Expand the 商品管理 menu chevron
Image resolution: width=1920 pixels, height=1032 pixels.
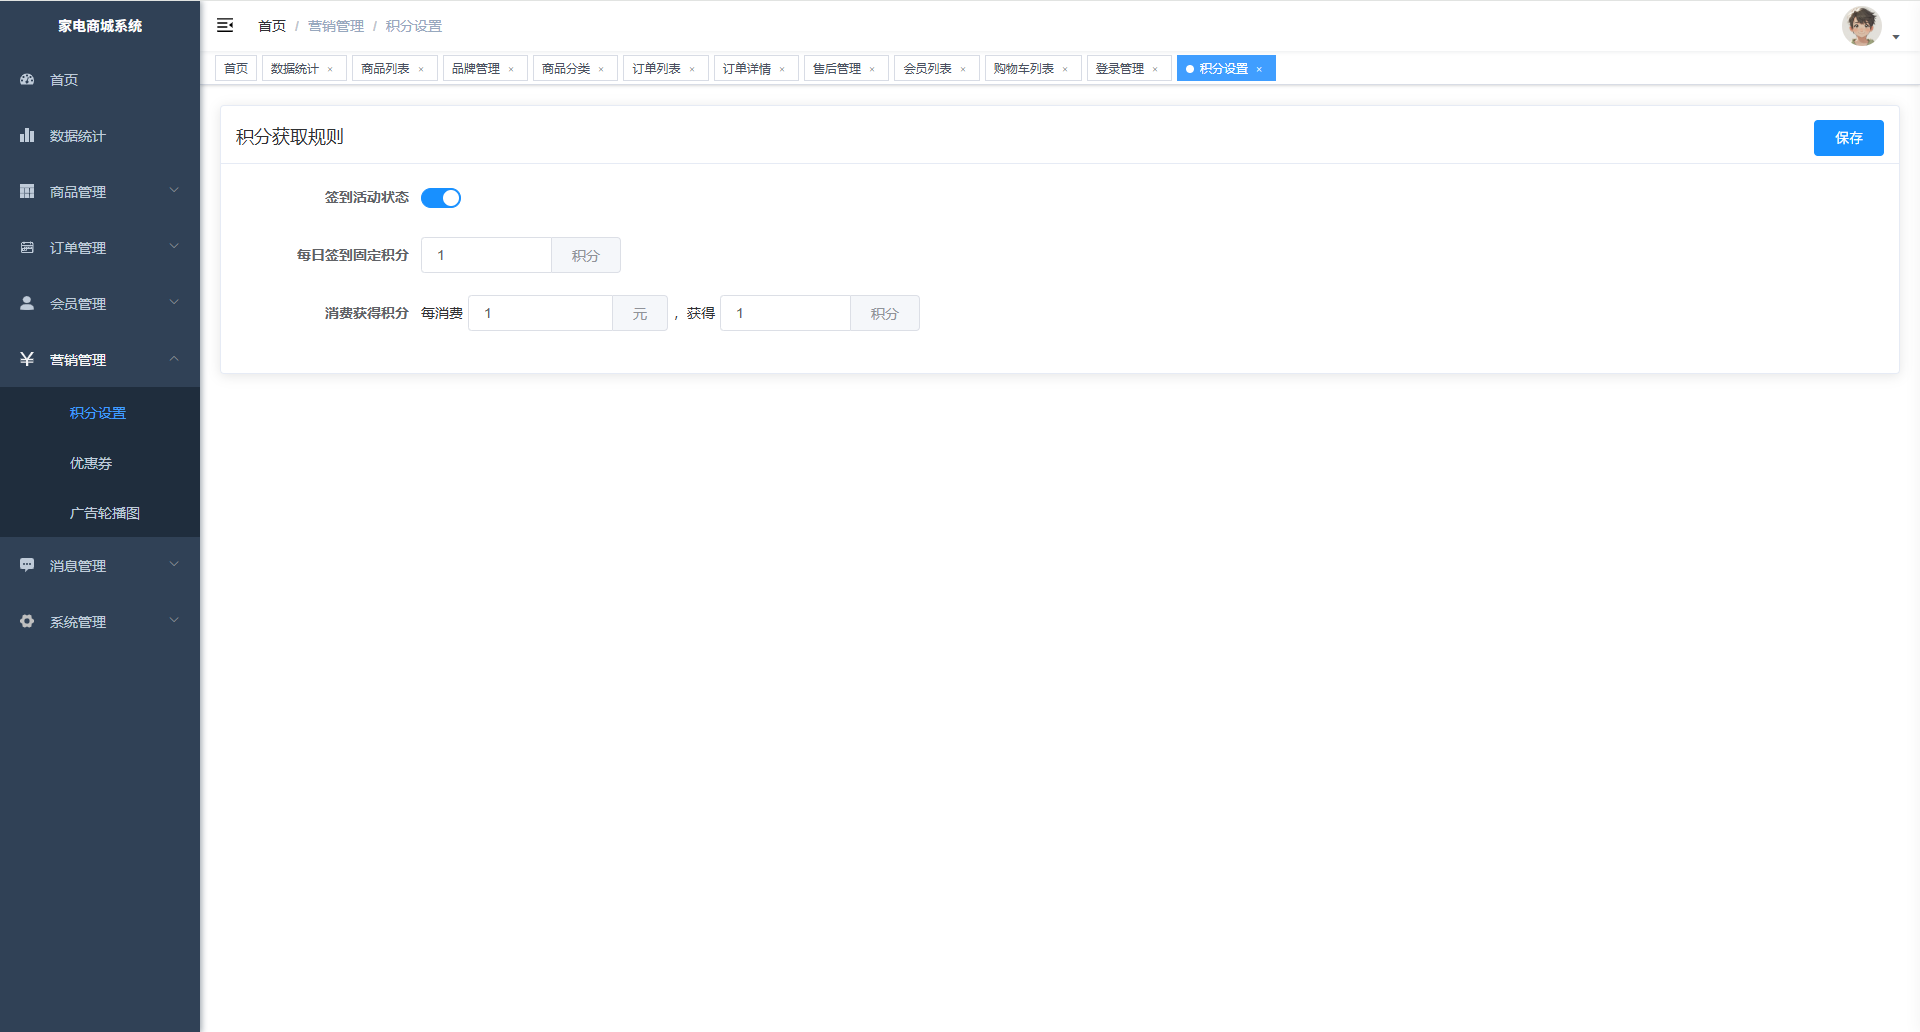click(x=174, y=191)
